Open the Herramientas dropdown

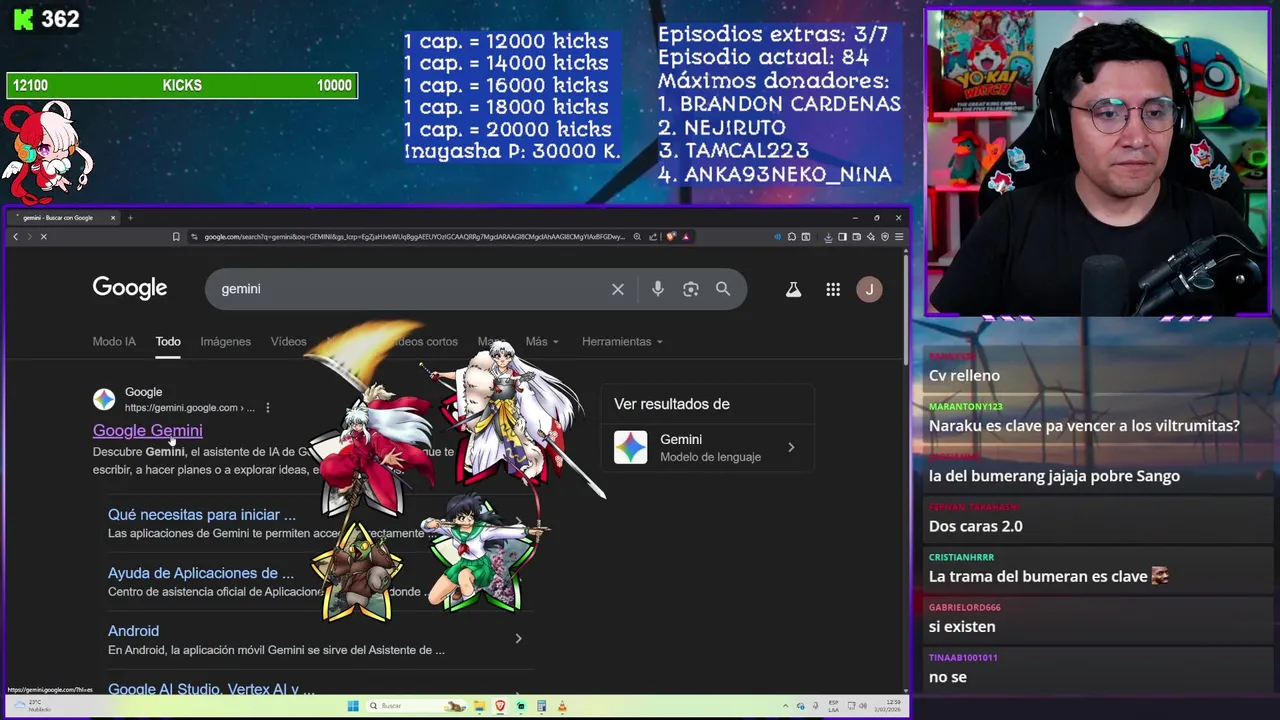coord(622,342)
